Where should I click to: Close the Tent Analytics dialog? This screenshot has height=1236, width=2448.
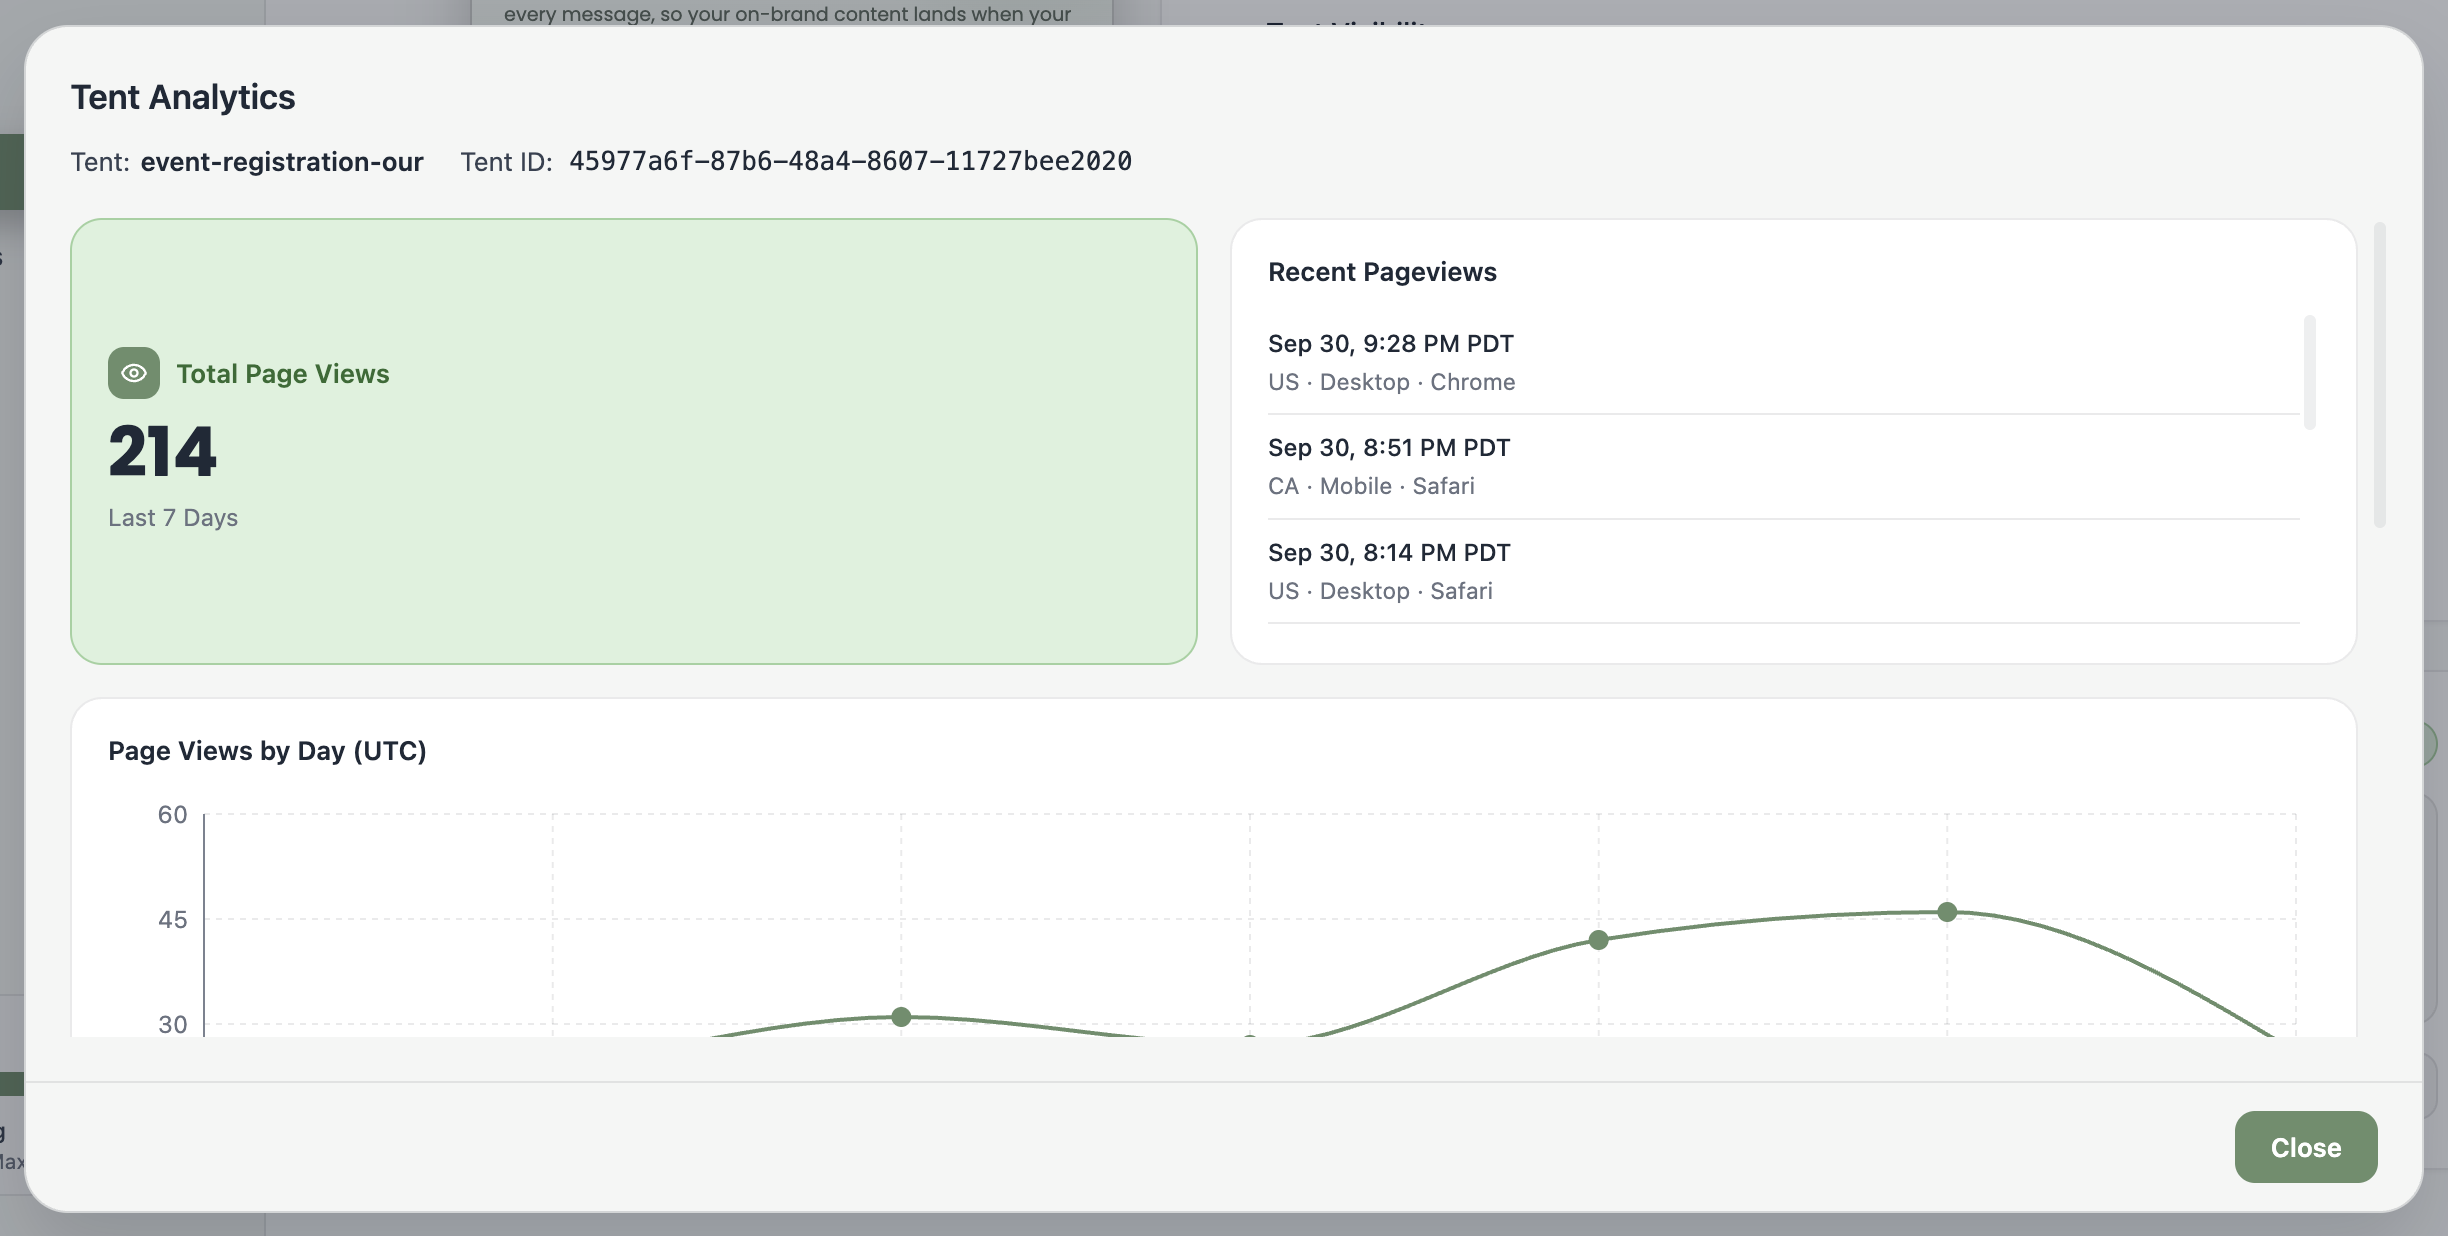coord(2306,1147)
